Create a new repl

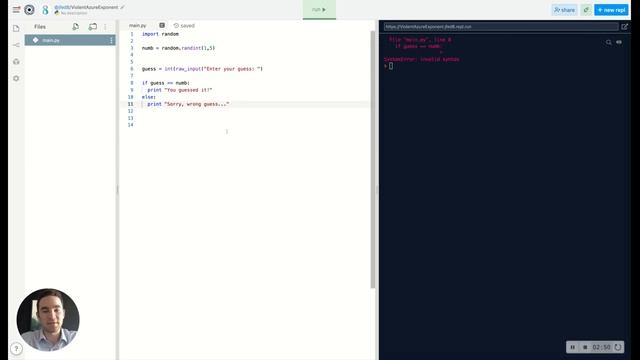coord(611,10)
